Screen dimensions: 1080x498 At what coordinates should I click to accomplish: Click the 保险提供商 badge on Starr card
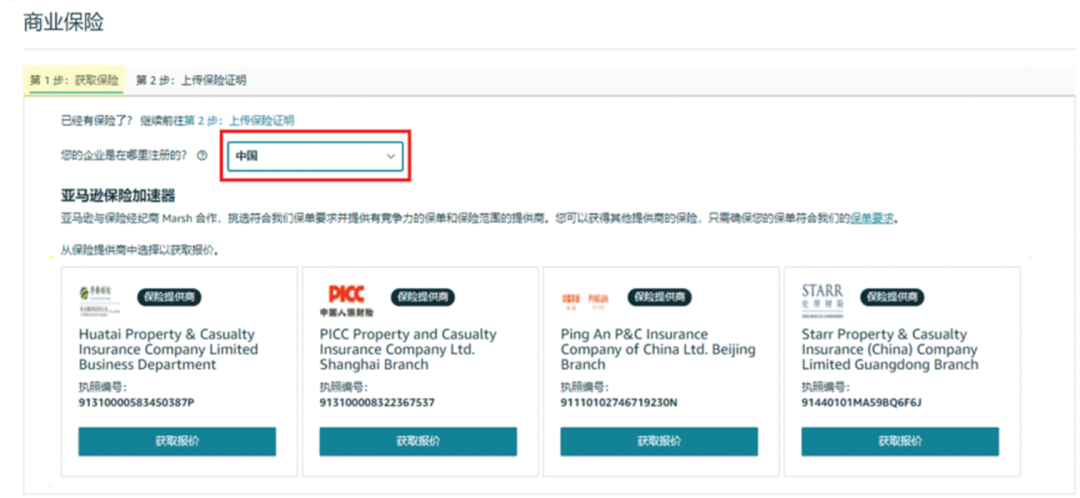click(892, 297)
